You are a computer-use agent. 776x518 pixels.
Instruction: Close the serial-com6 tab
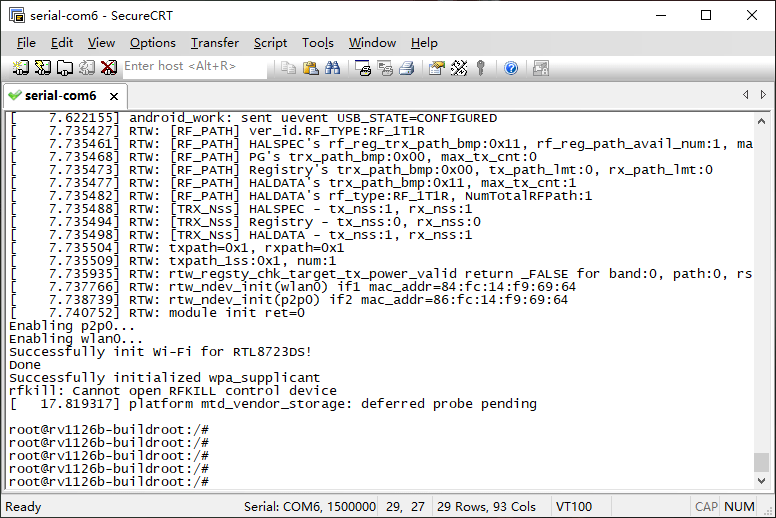(114, 96)
